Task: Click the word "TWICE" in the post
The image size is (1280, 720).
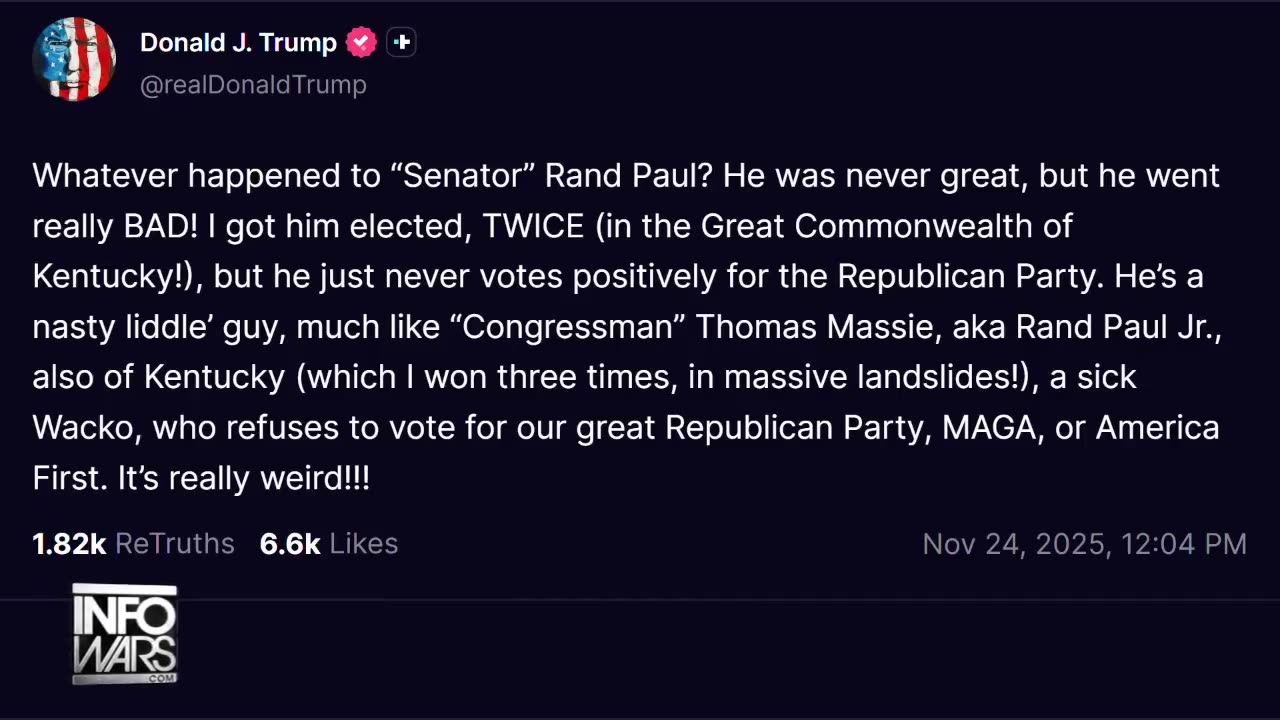Action: click(533, 226)
